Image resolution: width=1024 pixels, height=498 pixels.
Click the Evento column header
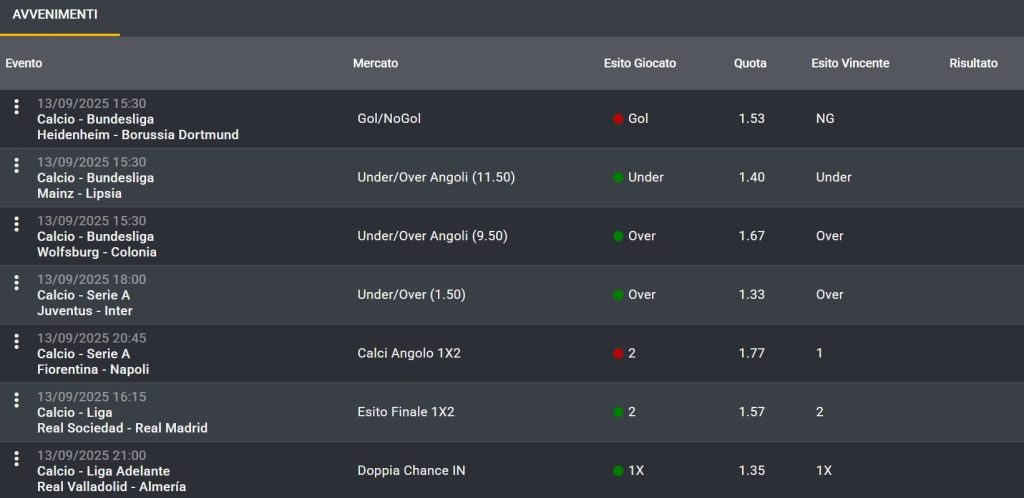(24, 63)
